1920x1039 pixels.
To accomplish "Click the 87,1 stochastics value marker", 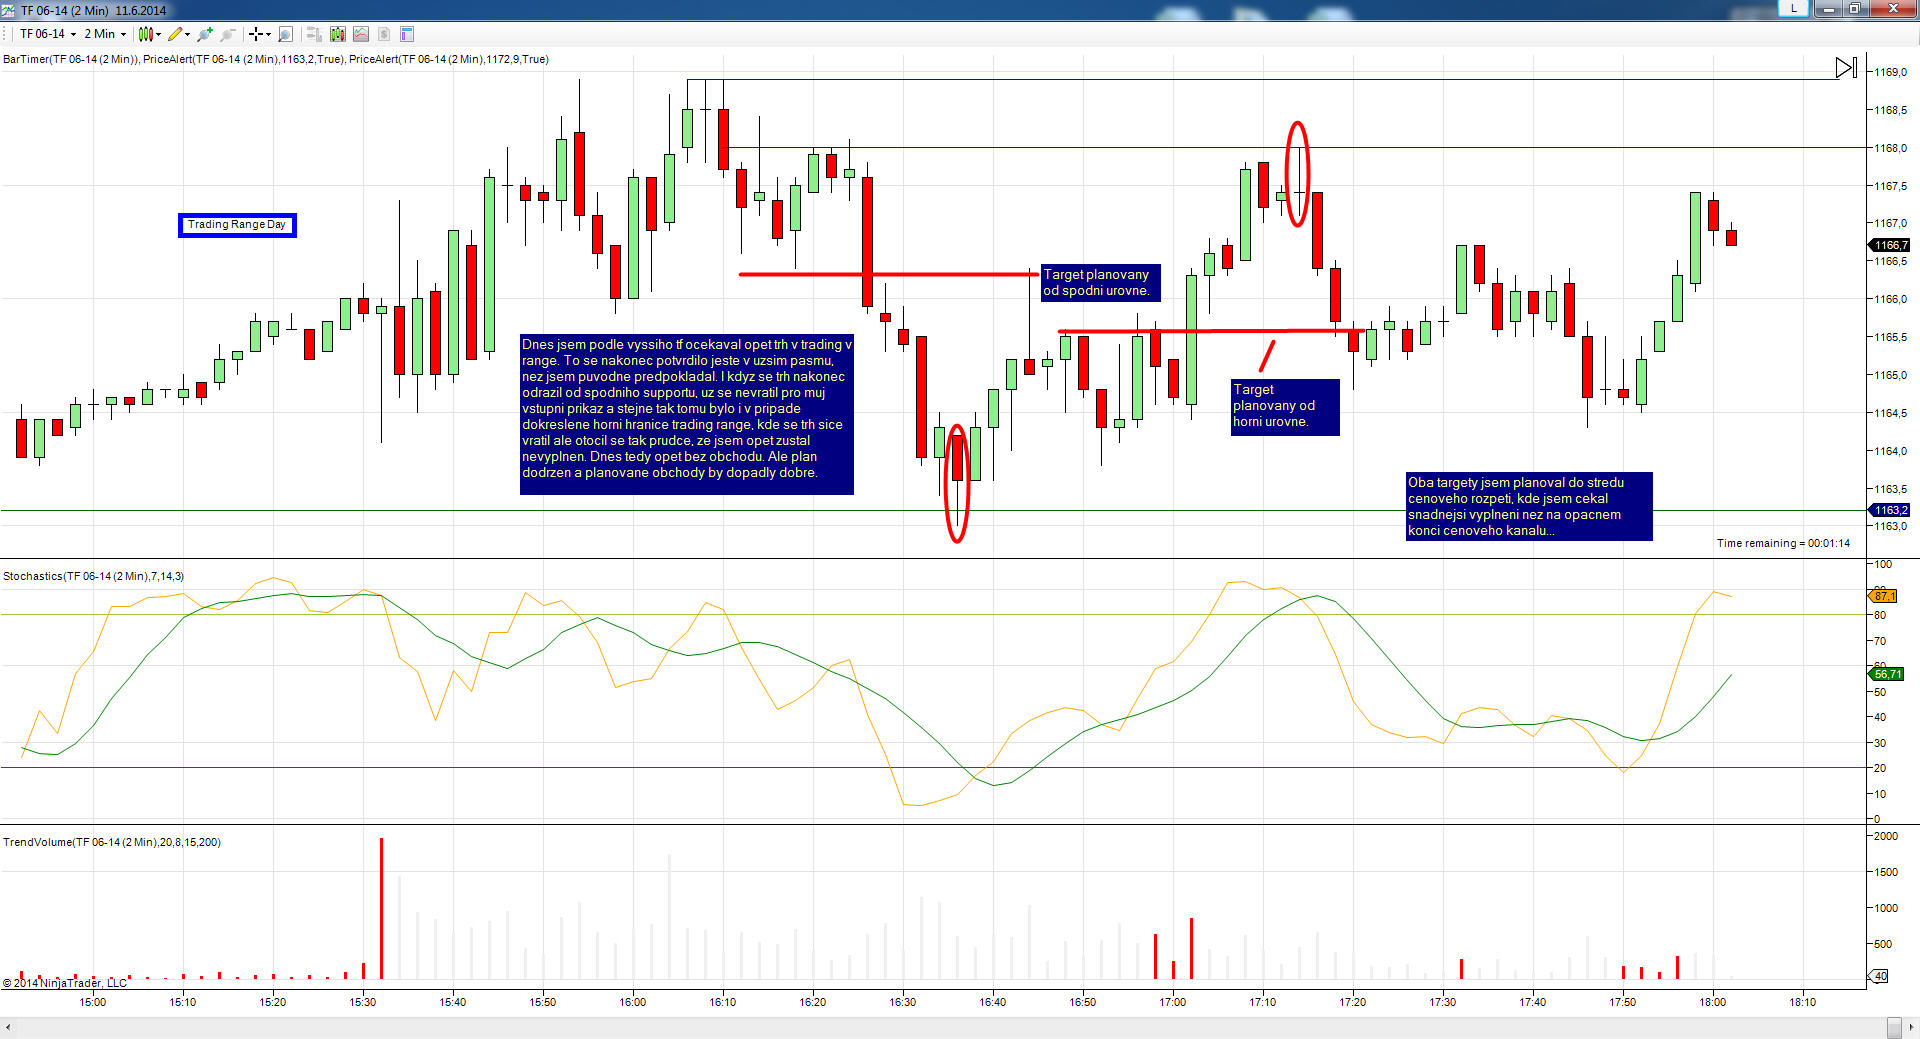I will point(1884,596).
